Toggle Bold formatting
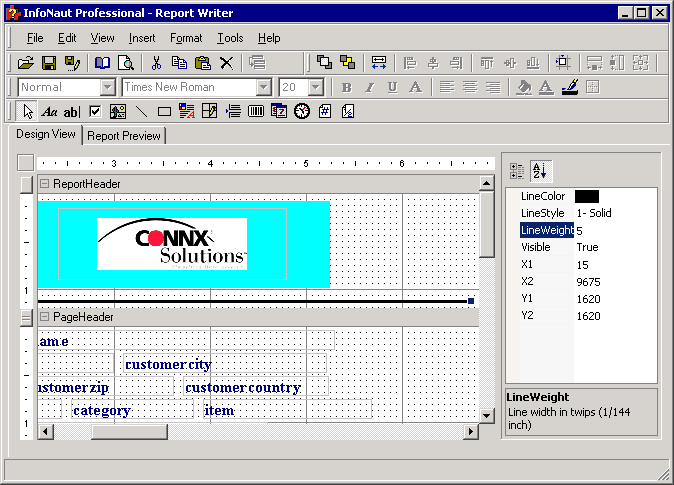Viewport: 674px width, 485px height. click(x=346, y=88)
